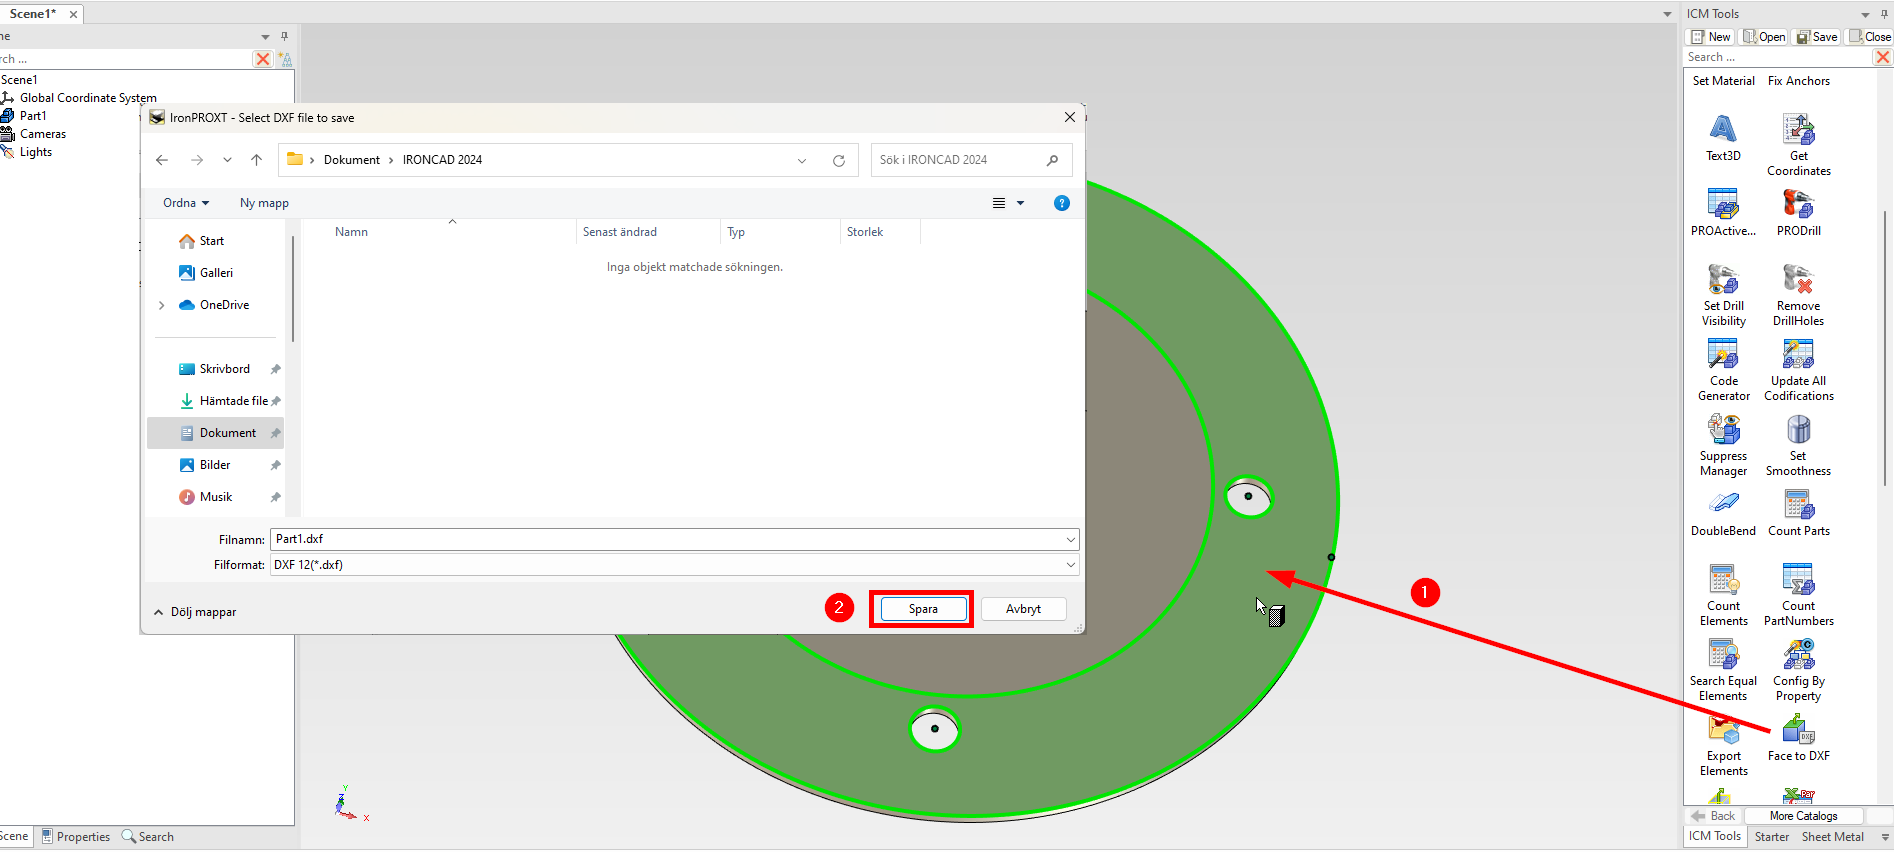Select the Text3D tool icon

coord(1723,129)
